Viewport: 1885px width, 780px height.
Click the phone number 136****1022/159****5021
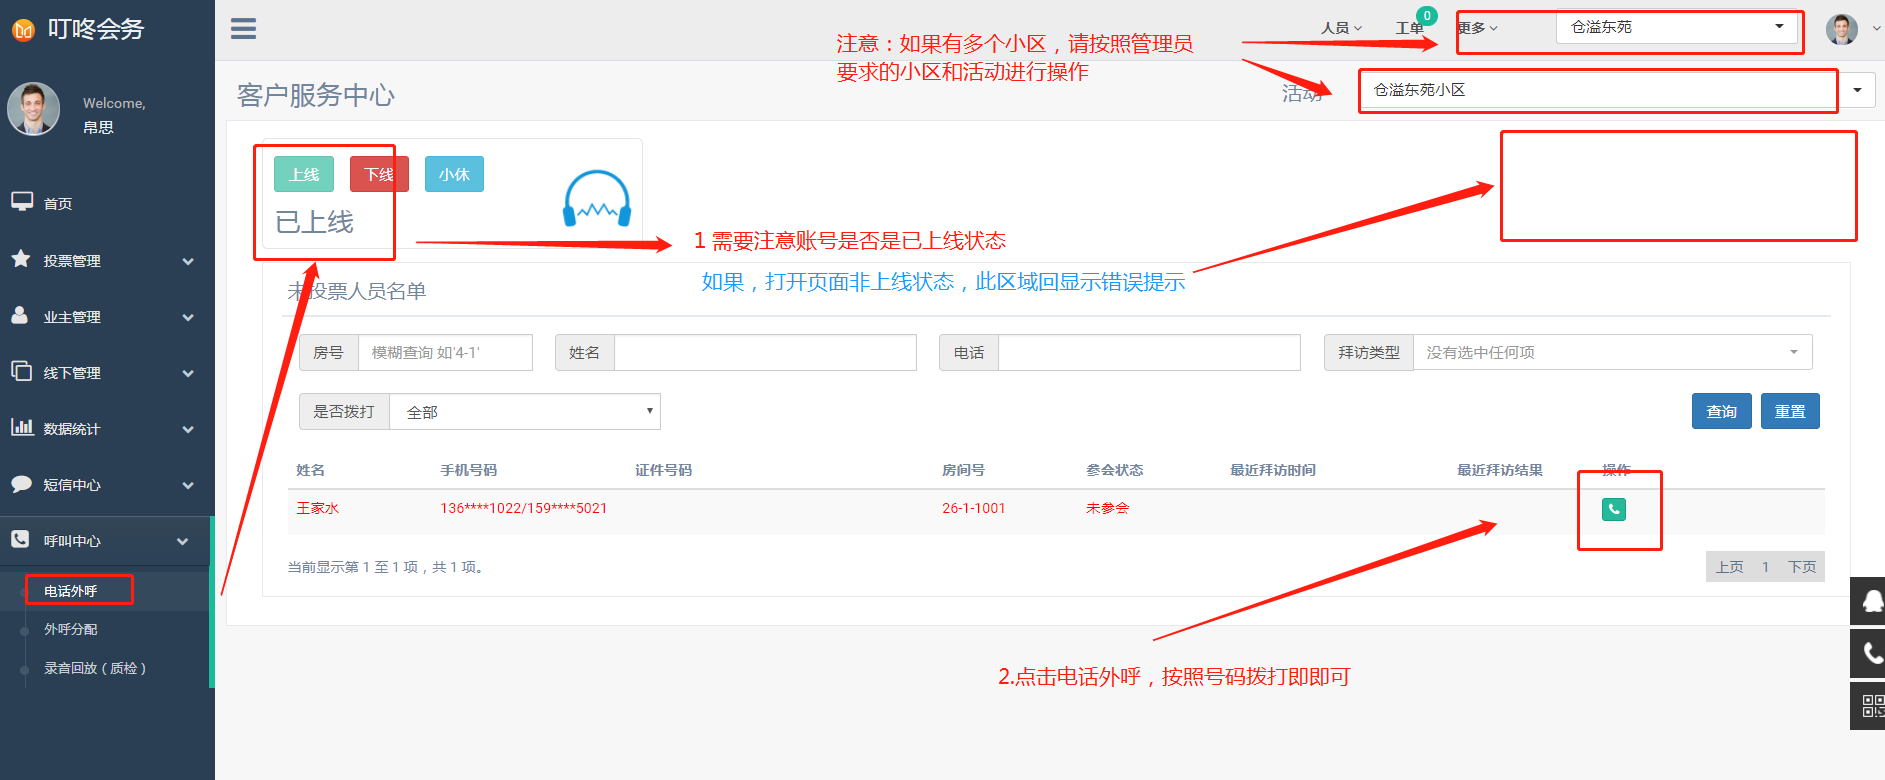tap(524, 508)
